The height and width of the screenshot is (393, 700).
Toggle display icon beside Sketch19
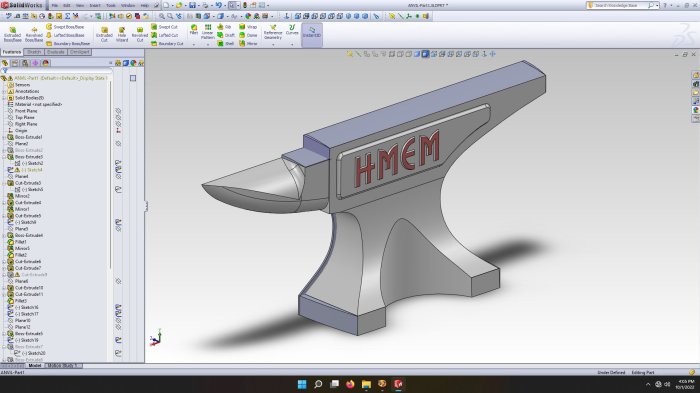[118, 340]
